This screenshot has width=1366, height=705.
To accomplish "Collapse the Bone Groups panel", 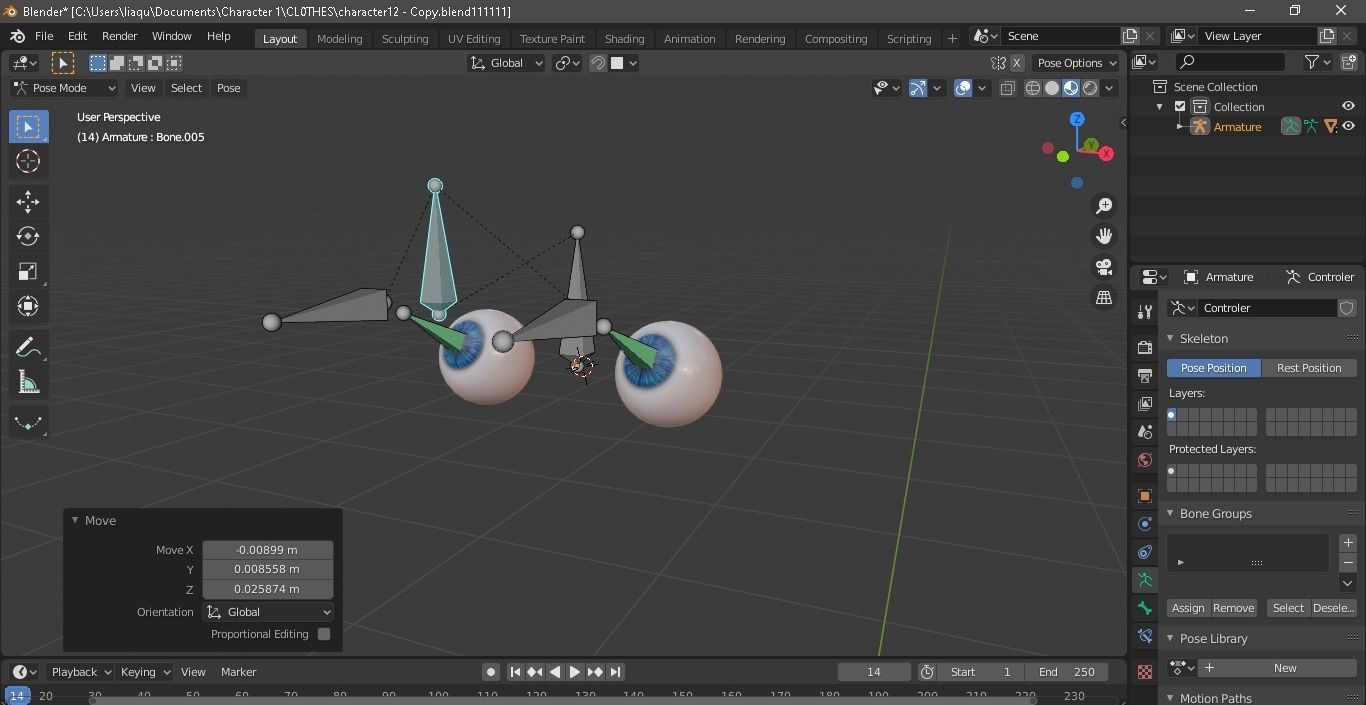I will (x=1171, y=513).
